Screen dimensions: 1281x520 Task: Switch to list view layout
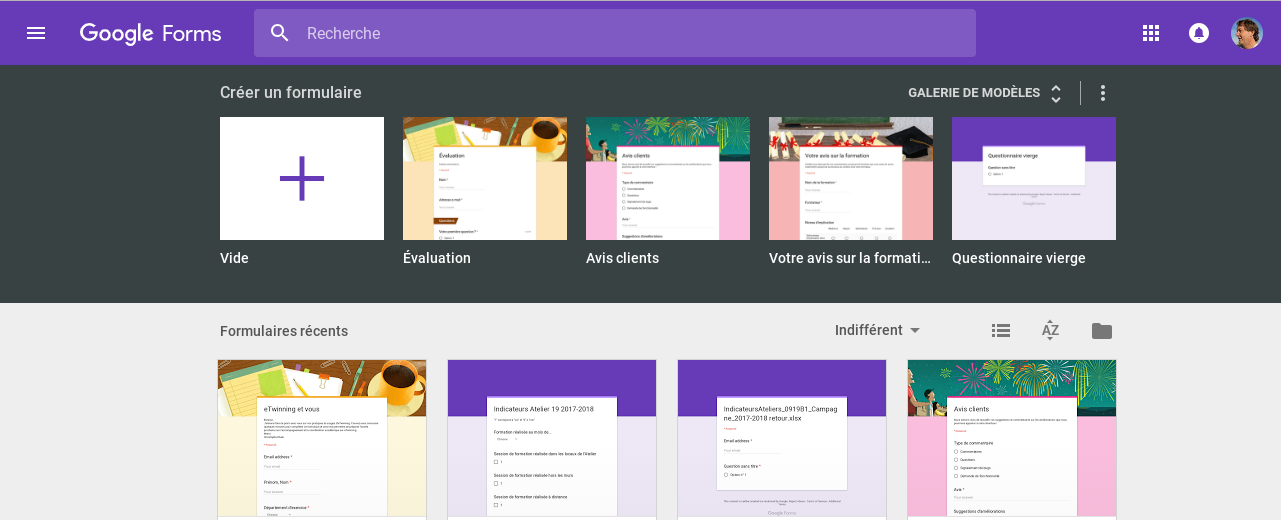coord(1000,331)
